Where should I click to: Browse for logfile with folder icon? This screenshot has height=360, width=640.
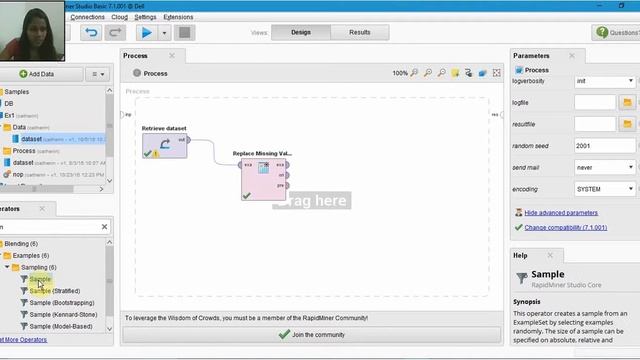coord(627,102)
